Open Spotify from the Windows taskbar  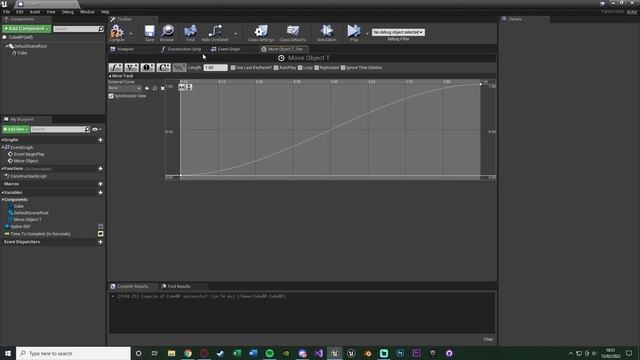[x=269, y=353]
